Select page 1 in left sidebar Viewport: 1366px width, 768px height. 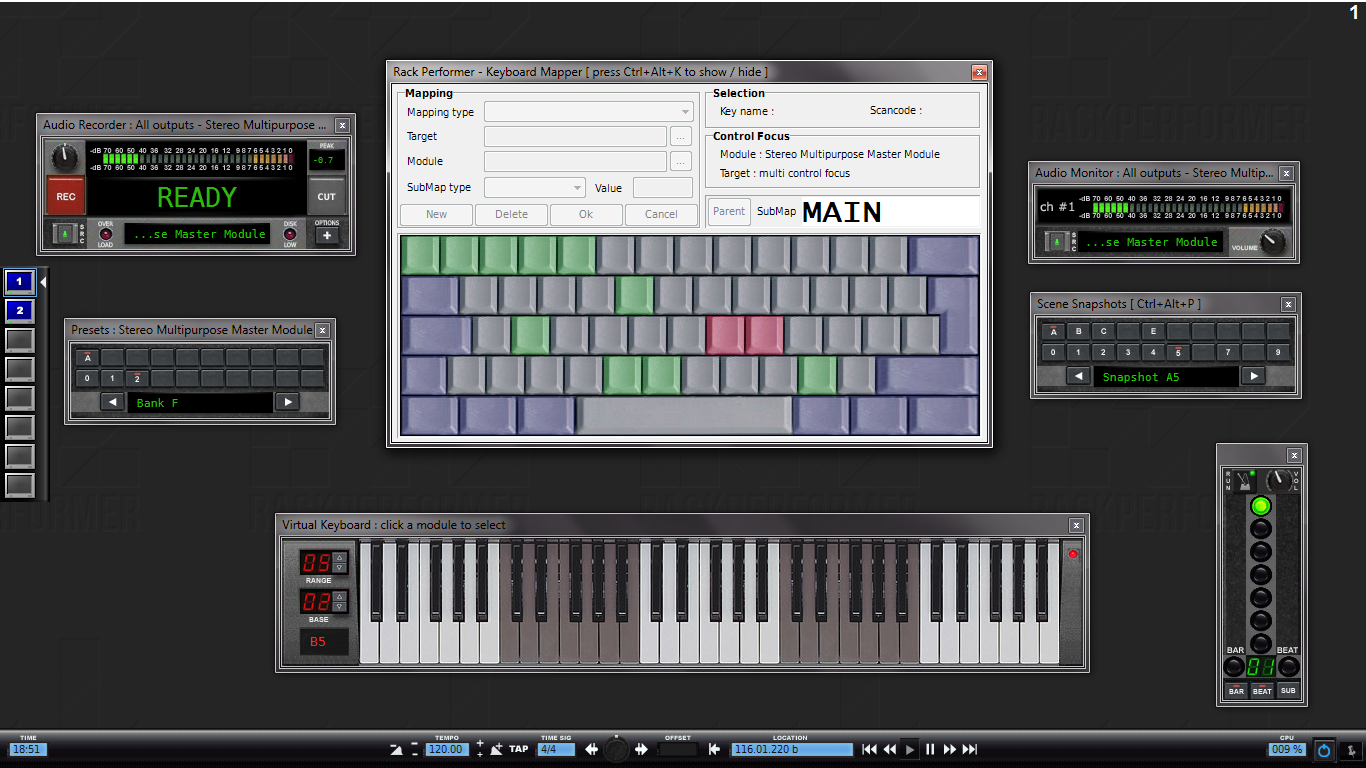19,282
